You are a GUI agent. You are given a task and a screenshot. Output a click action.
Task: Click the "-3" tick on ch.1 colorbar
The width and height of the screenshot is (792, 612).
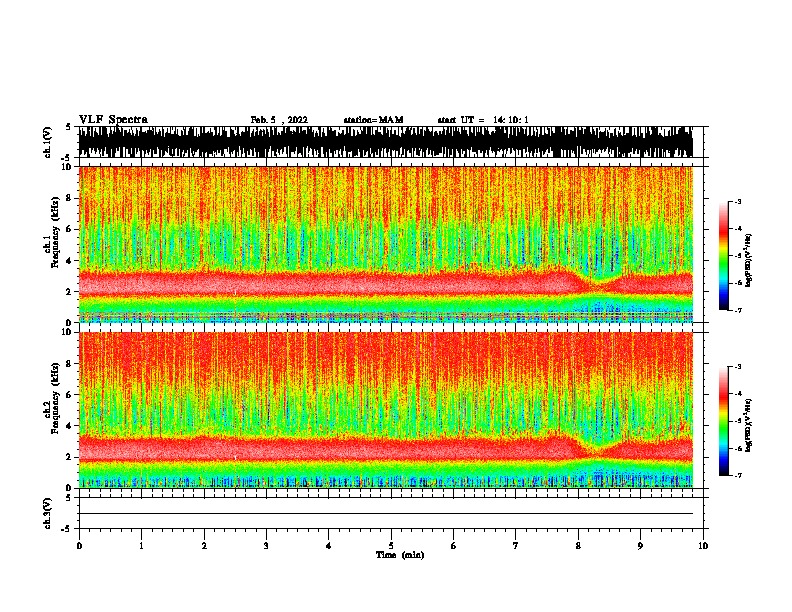pyautogui.click(x=737, y=201)
